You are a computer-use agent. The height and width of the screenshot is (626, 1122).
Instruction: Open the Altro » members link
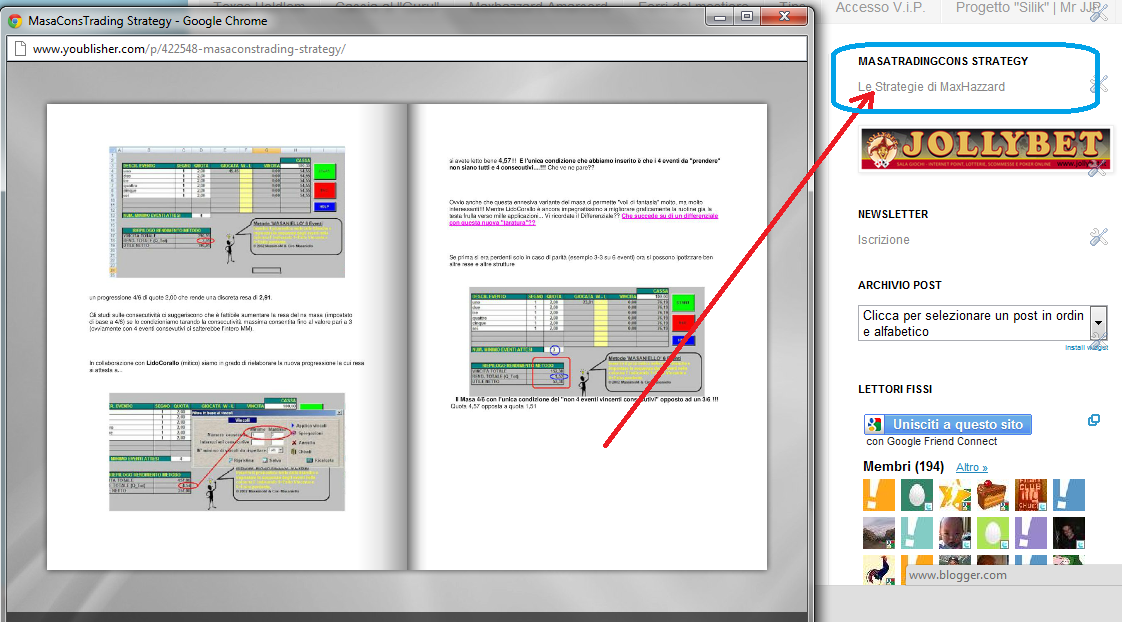[x=972, y=467]
